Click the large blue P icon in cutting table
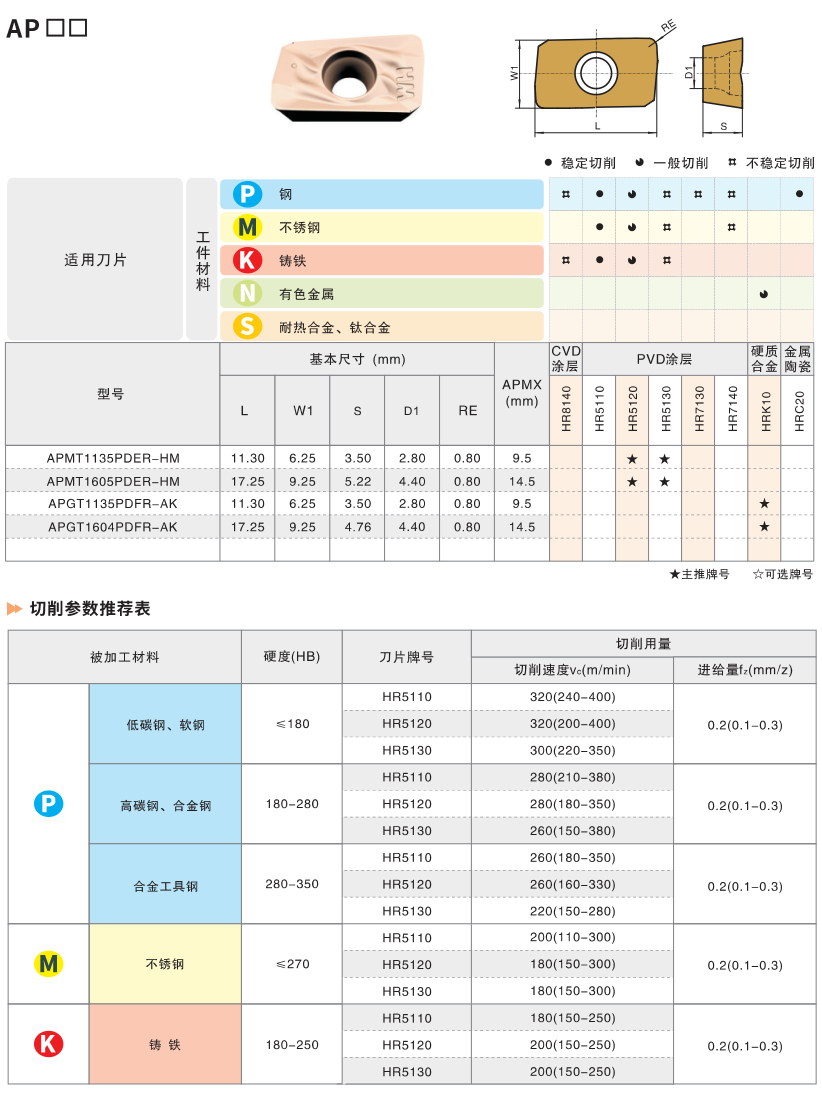Screen dimensions: 822x1119 (49, 804)
